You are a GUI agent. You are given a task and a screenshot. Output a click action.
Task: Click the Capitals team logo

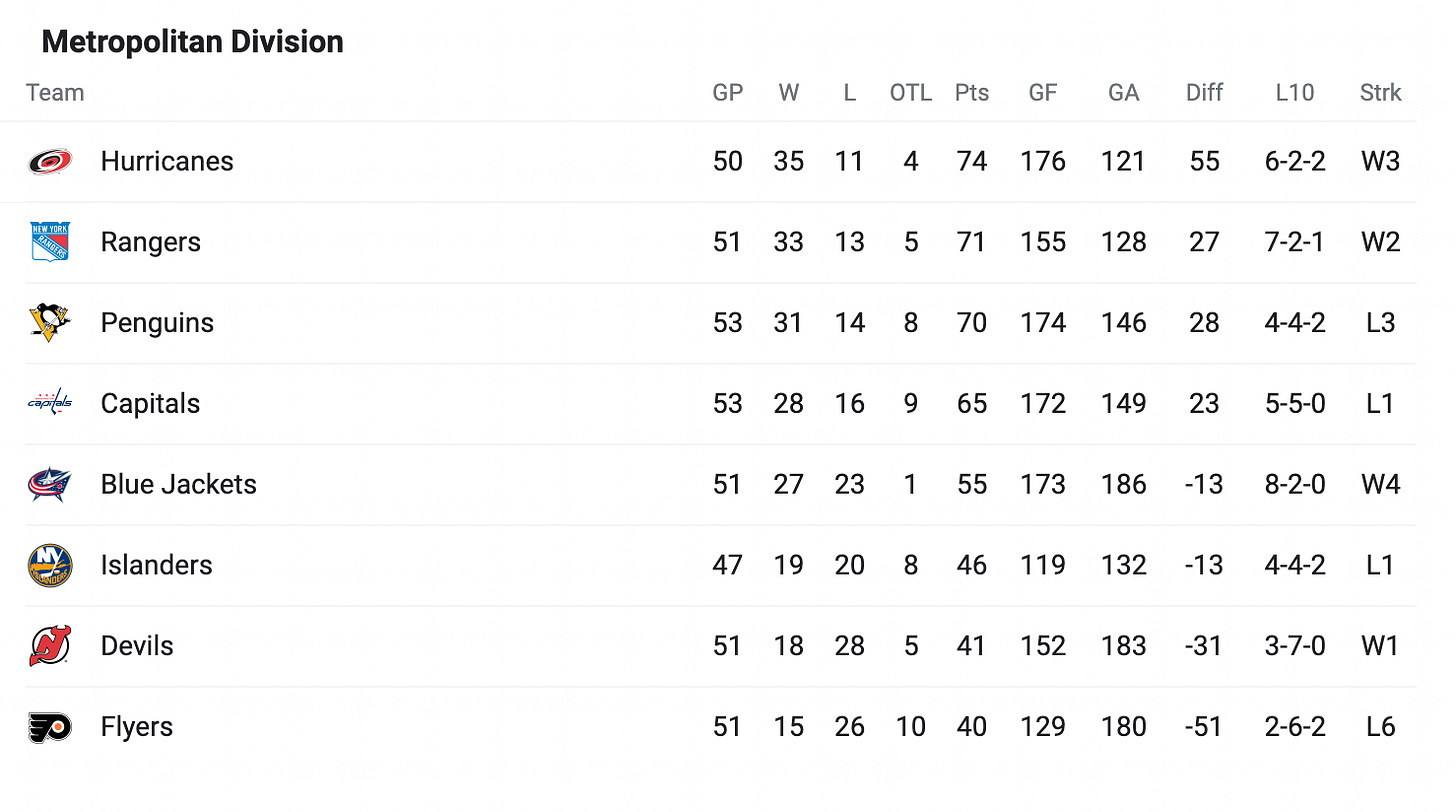point(49,403)
